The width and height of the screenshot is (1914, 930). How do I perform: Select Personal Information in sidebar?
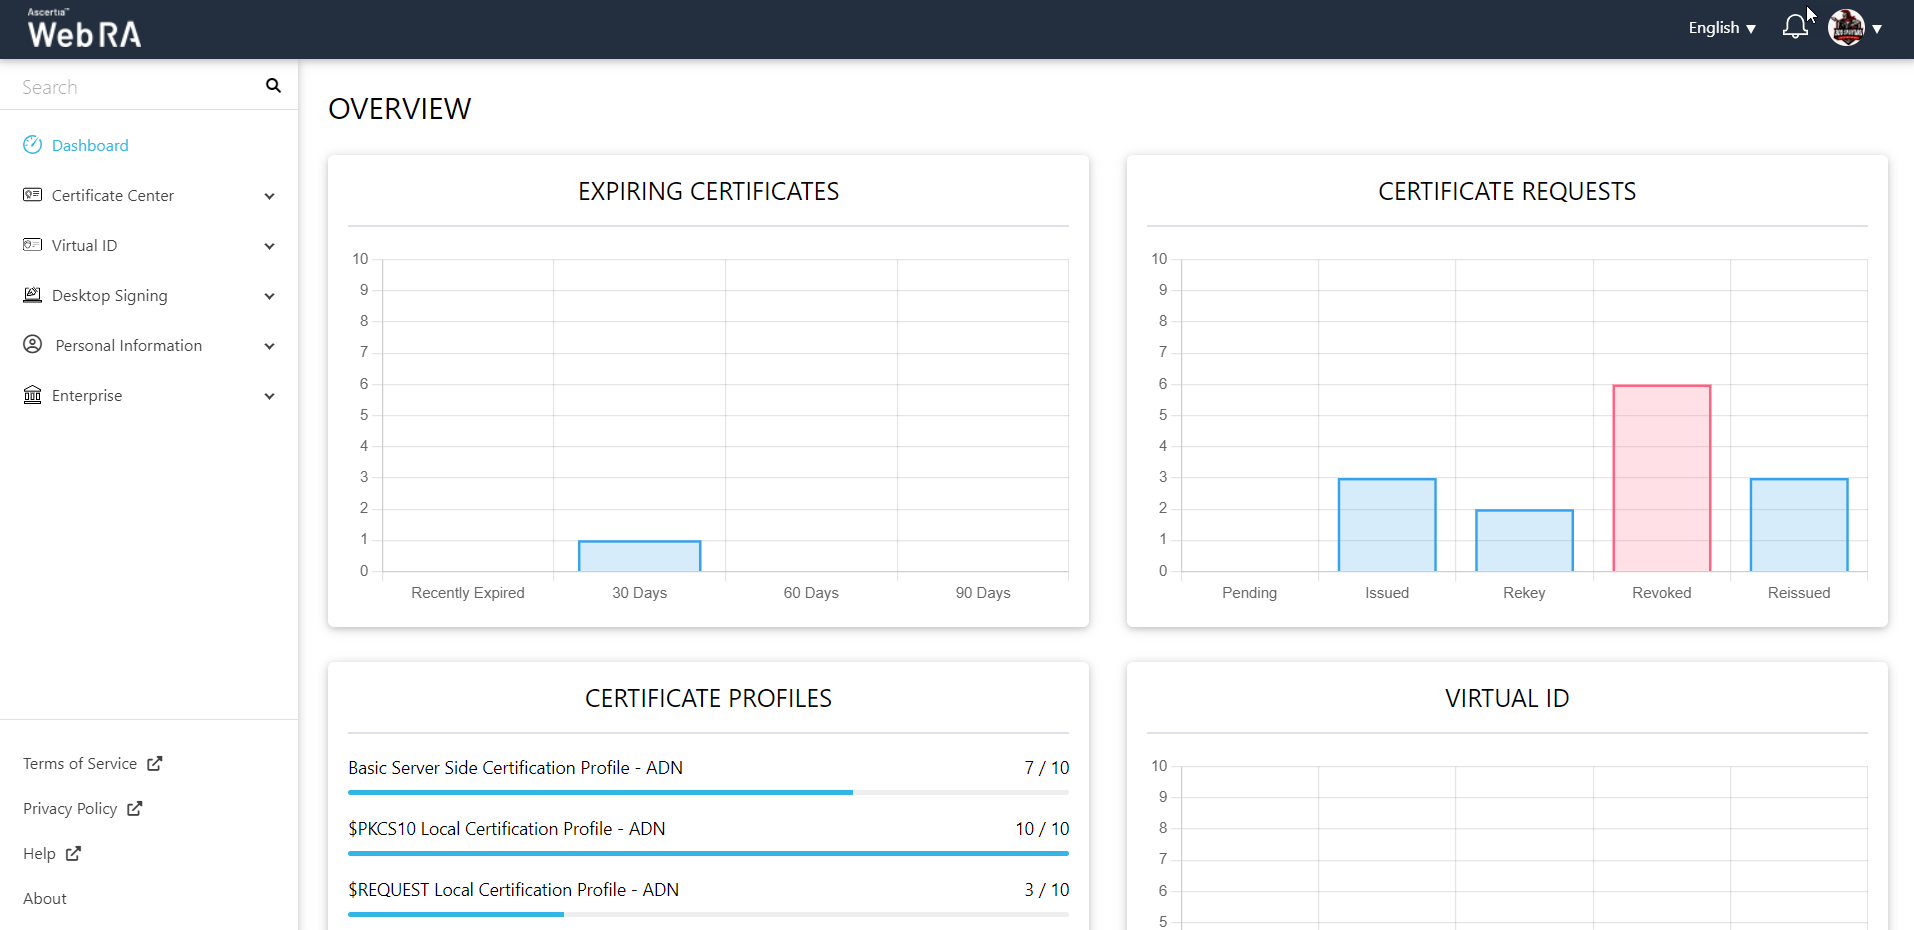128,346
